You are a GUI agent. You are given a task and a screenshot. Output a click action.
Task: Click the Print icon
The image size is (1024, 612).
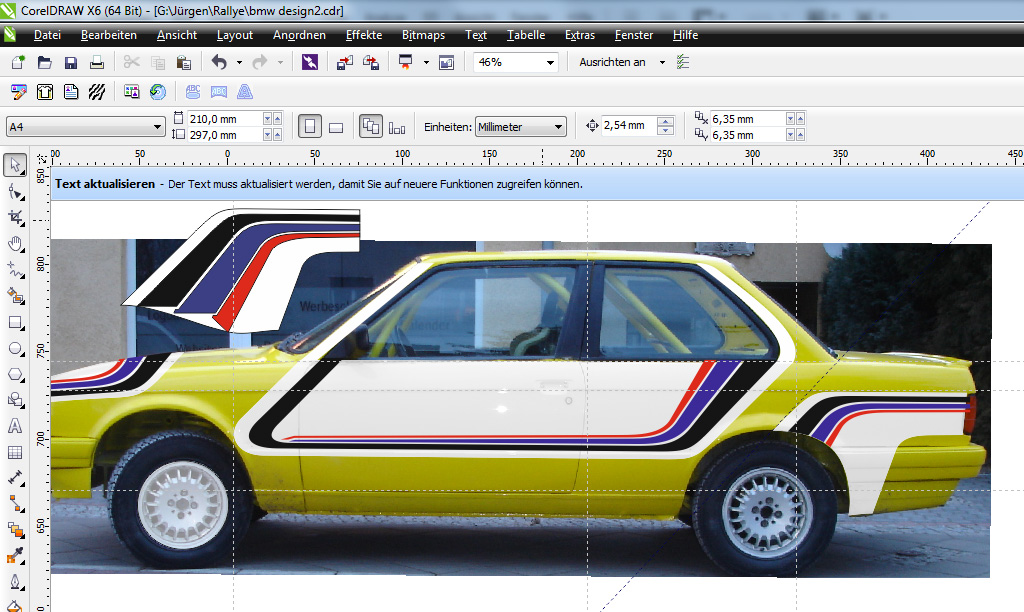97,62
